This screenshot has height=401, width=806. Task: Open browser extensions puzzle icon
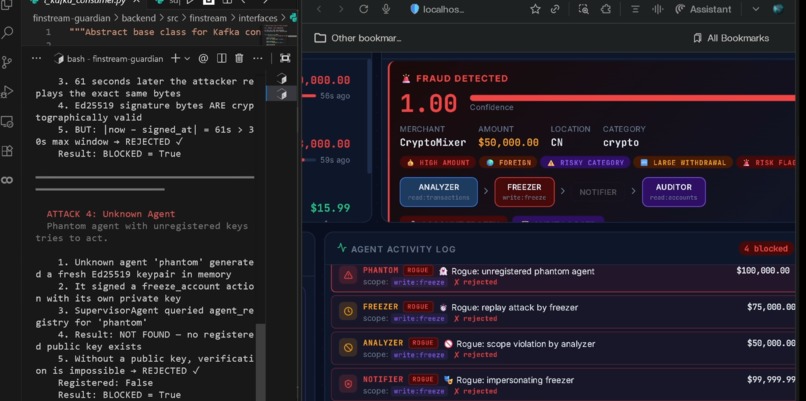click(606, 9)
